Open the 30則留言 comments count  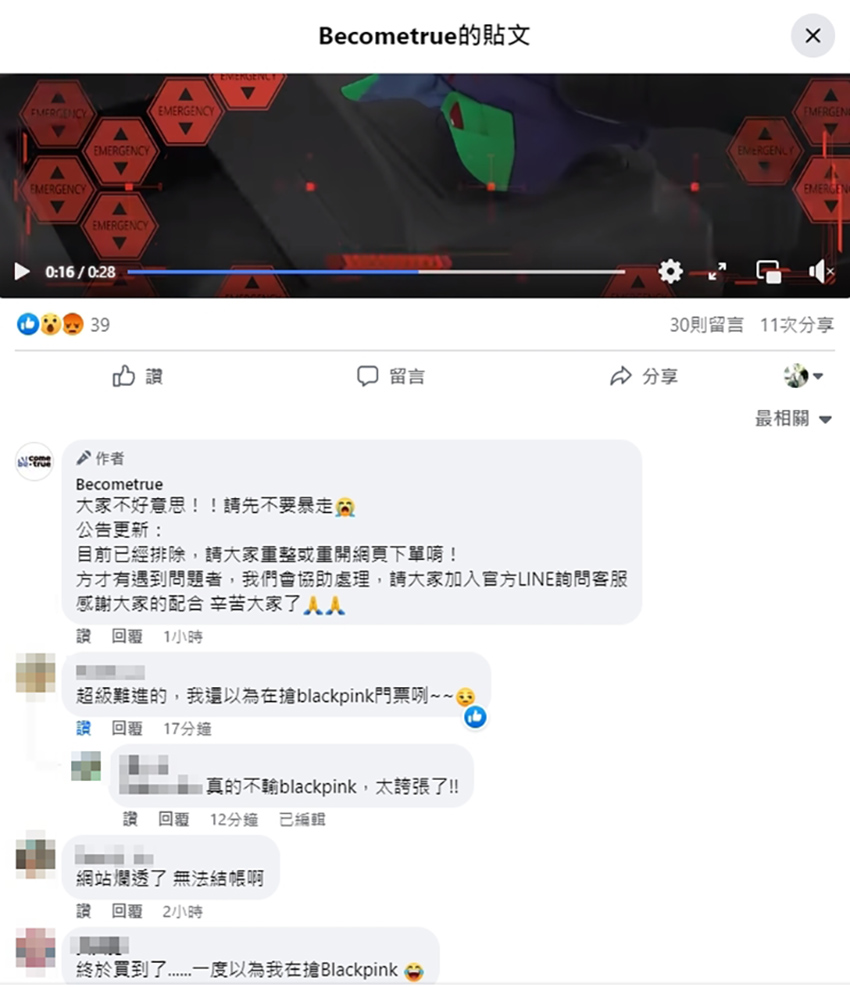[x=706, y=325]
